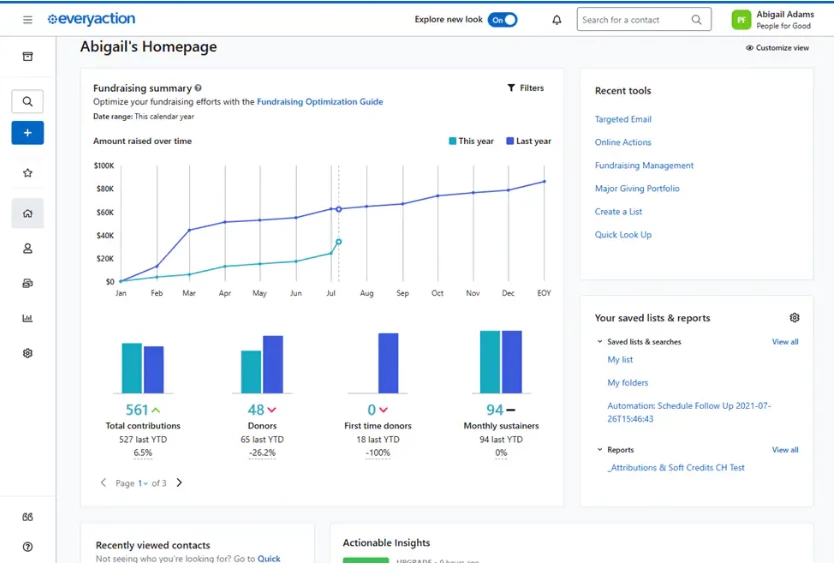Click the 0 First time donors value
Image resolution: width=839 pixels, height=578 pixels.
[x=371, y=410]
